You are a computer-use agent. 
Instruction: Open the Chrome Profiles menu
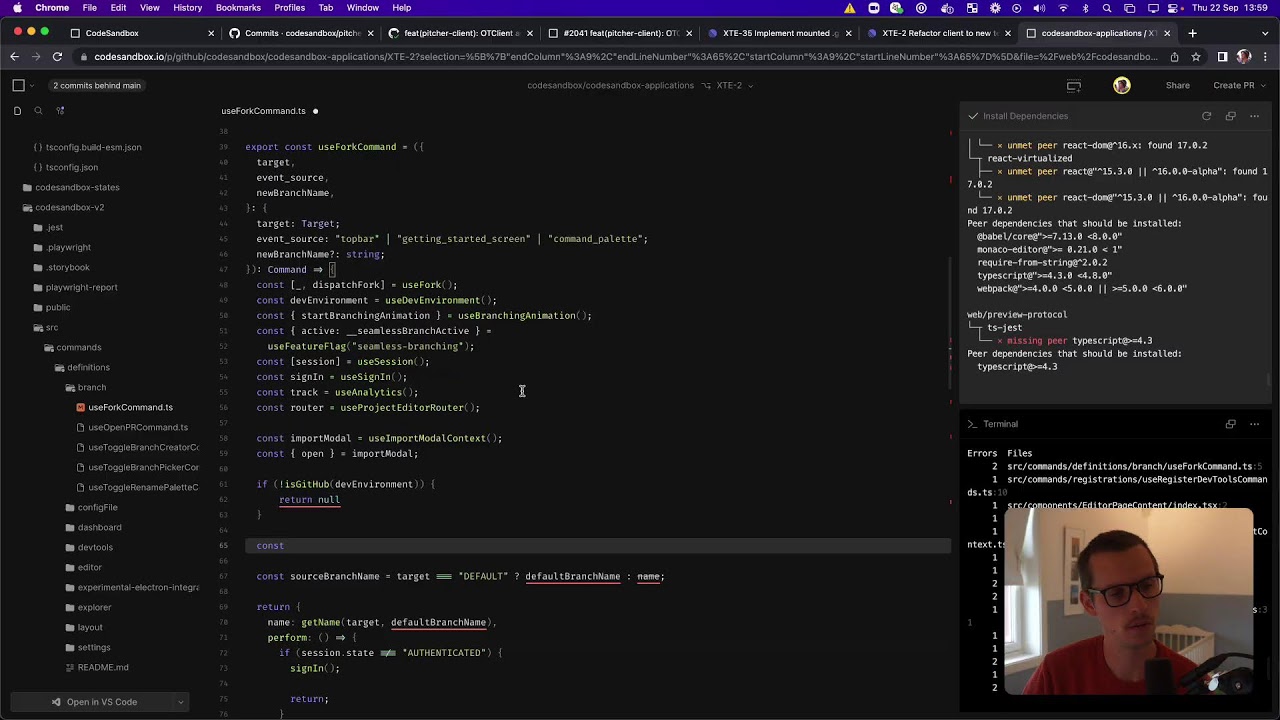[x=290, y=8]
